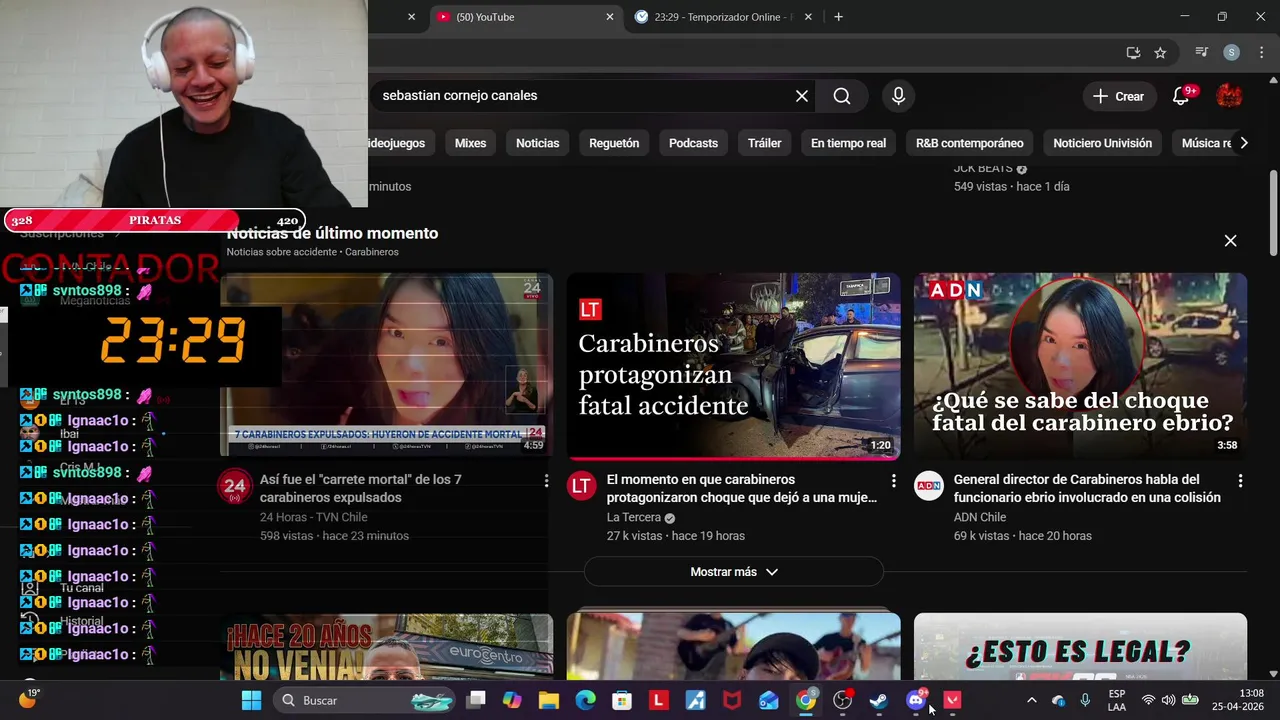Open the ADN Chile channel link
This screenshot has height=720, width=1280.
[980, 517]
